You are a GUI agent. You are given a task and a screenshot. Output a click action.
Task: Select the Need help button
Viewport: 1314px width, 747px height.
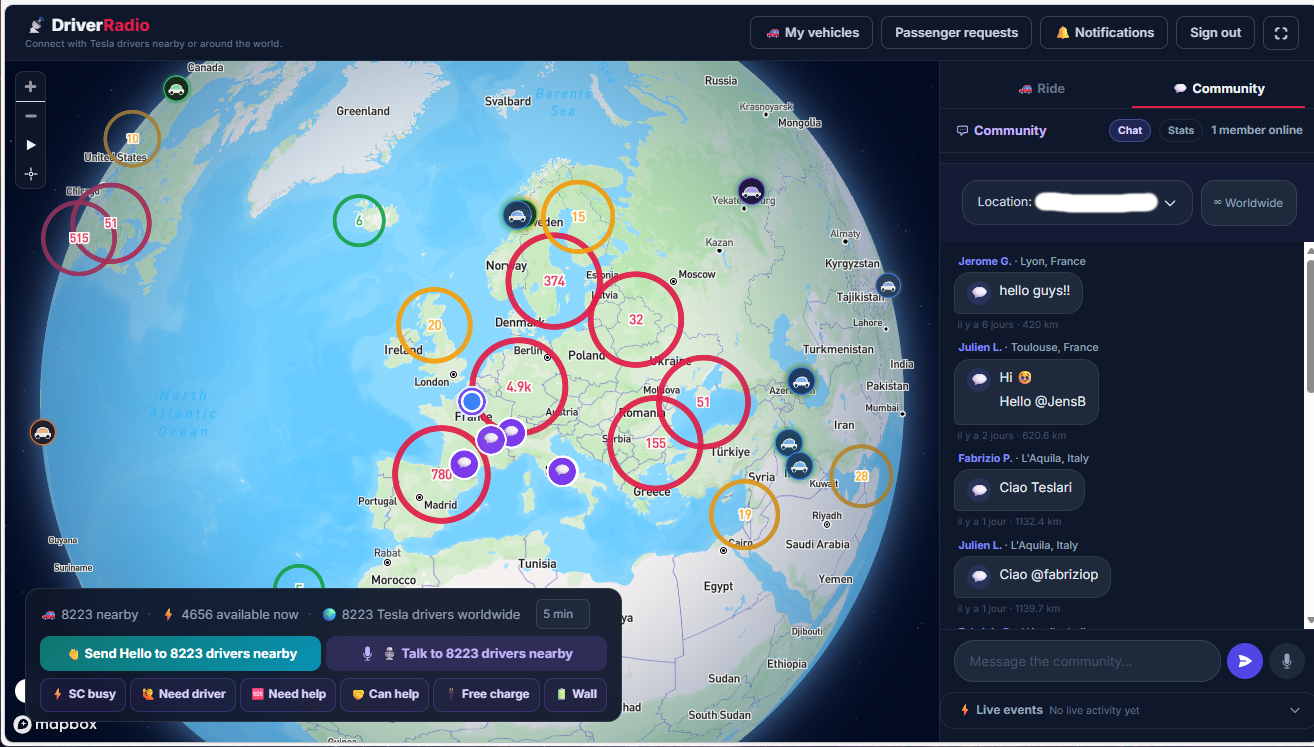click(x=289, y=694)
